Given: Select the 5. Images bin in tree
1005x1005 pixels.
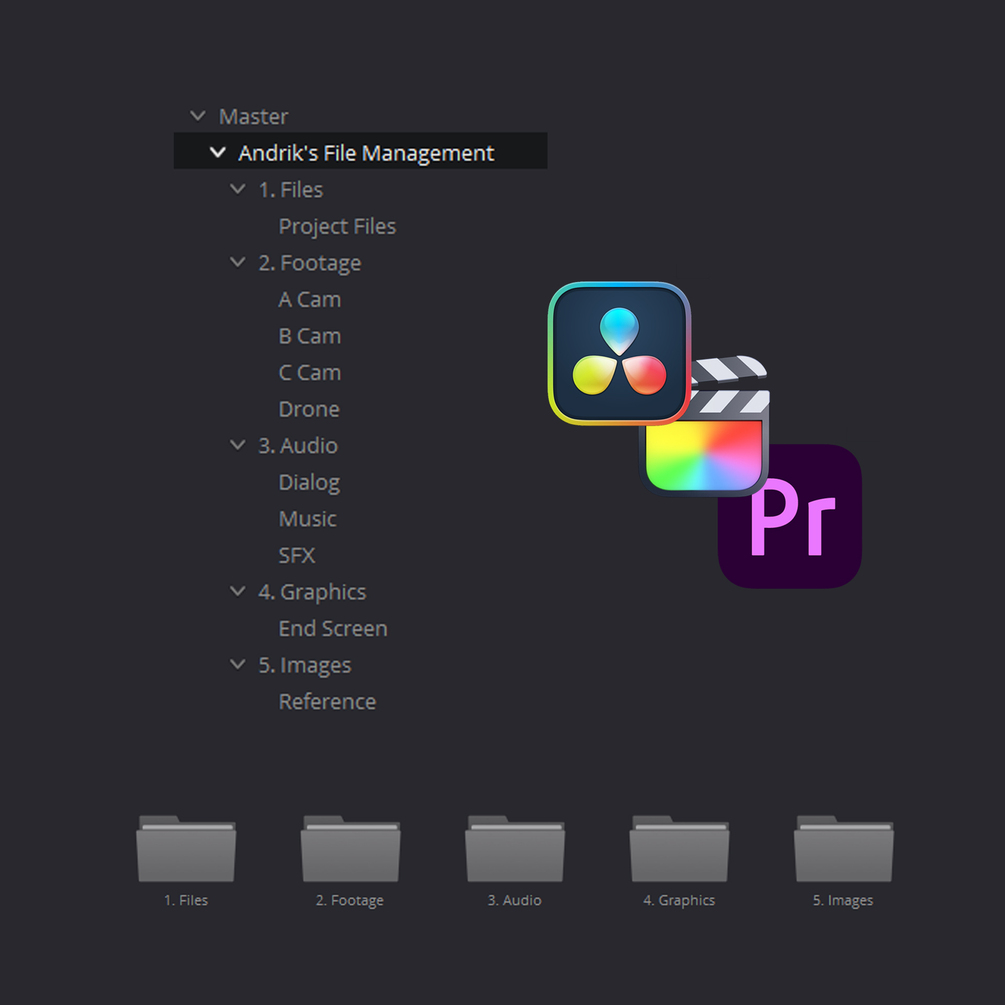Looking at the screenshot, I should pos(304,665).
